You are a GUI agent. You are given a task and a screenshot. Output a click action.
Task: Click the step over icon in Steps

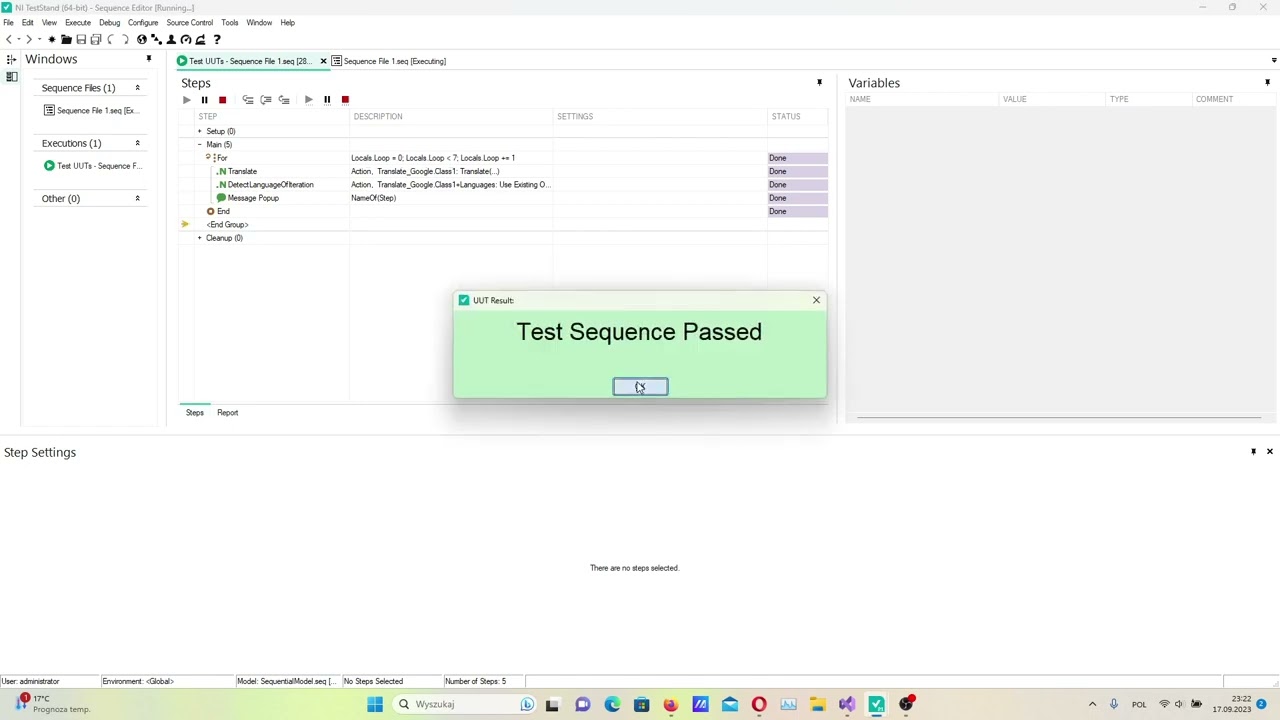(x=266, y=100)
